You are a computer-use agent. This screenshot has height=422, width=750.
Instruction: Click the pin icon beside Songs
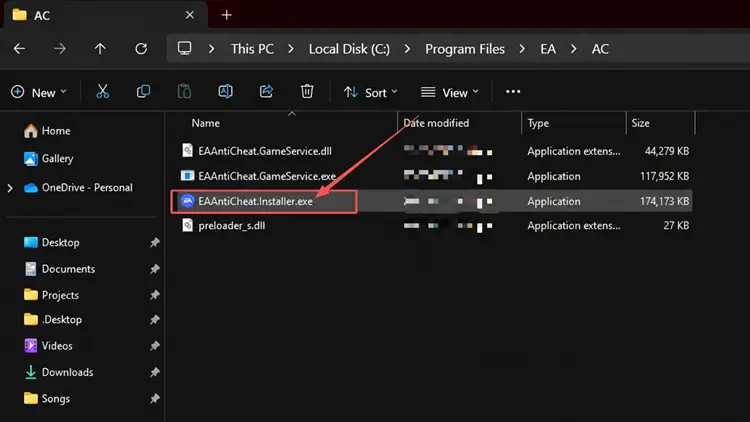(154, 398)
